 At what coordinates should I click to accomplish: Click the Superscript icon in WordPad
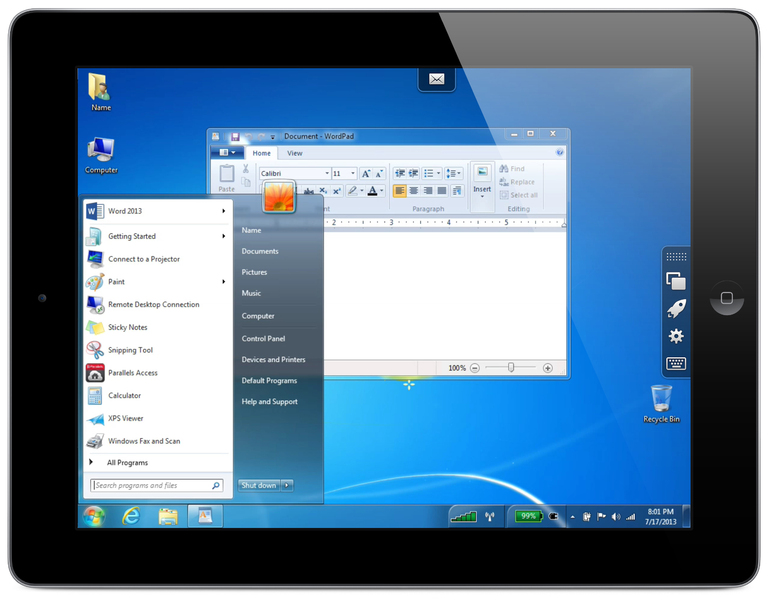click(336, 191)
